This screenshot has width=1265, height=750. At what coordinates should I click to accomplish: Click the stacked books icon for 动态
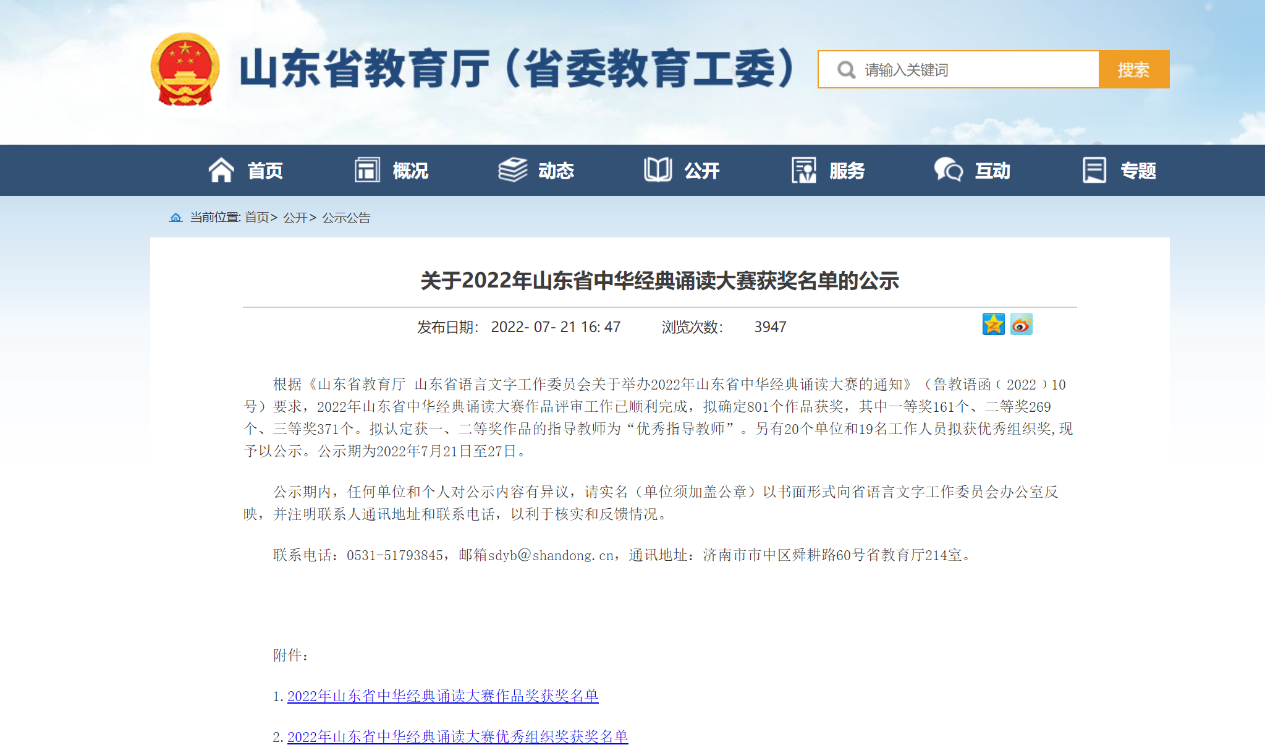click(512, 170)
